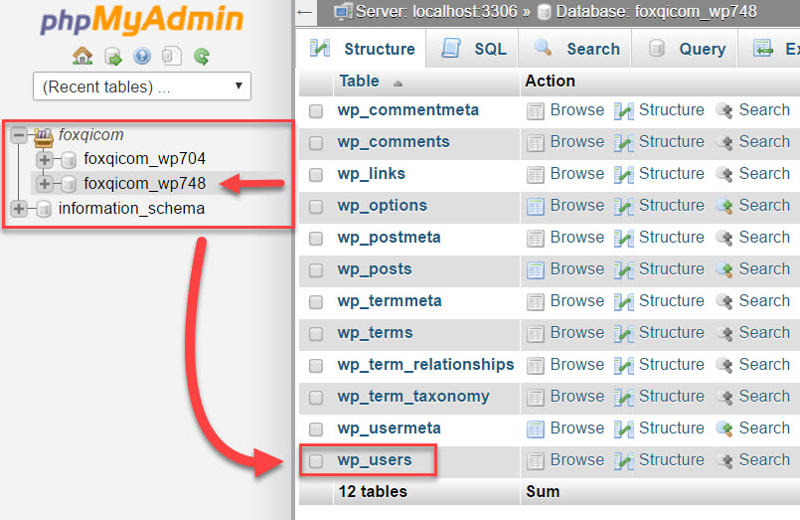Click the database cylinder icon in the breadcrumb

click(x=544, y=12)
